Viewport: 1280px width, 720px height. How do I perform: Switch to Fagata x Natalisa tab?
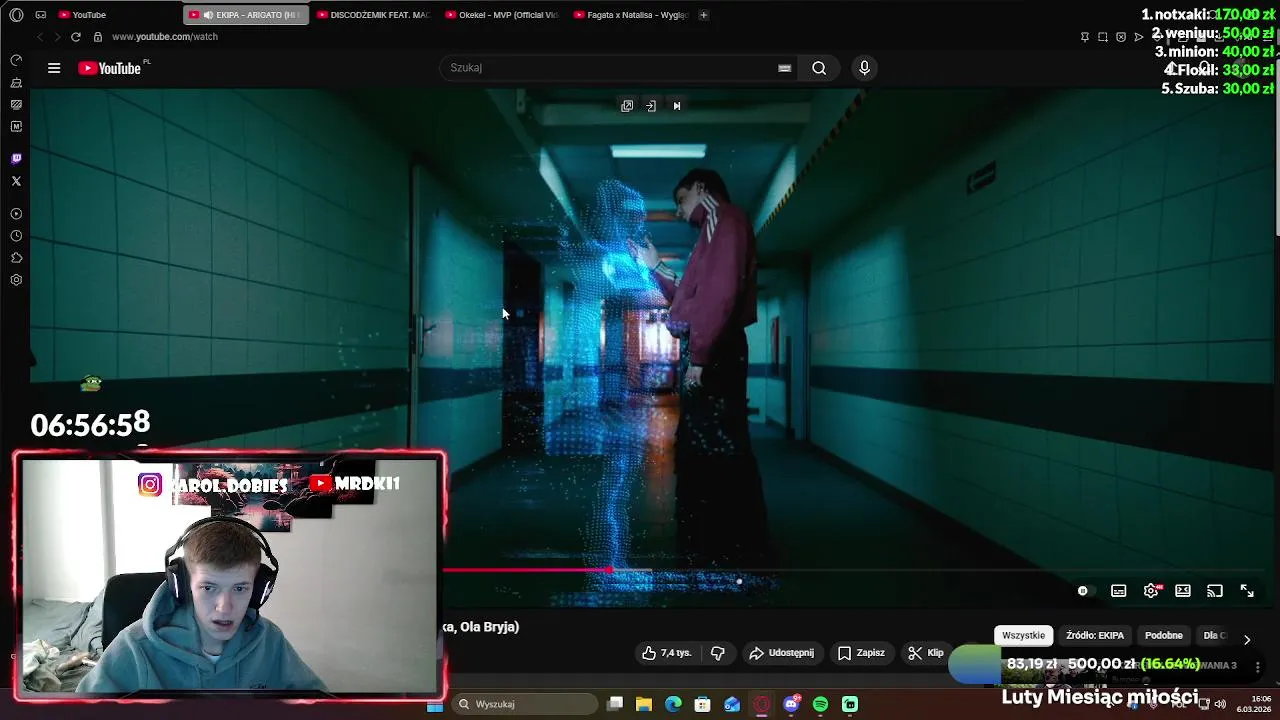[632, 15]
